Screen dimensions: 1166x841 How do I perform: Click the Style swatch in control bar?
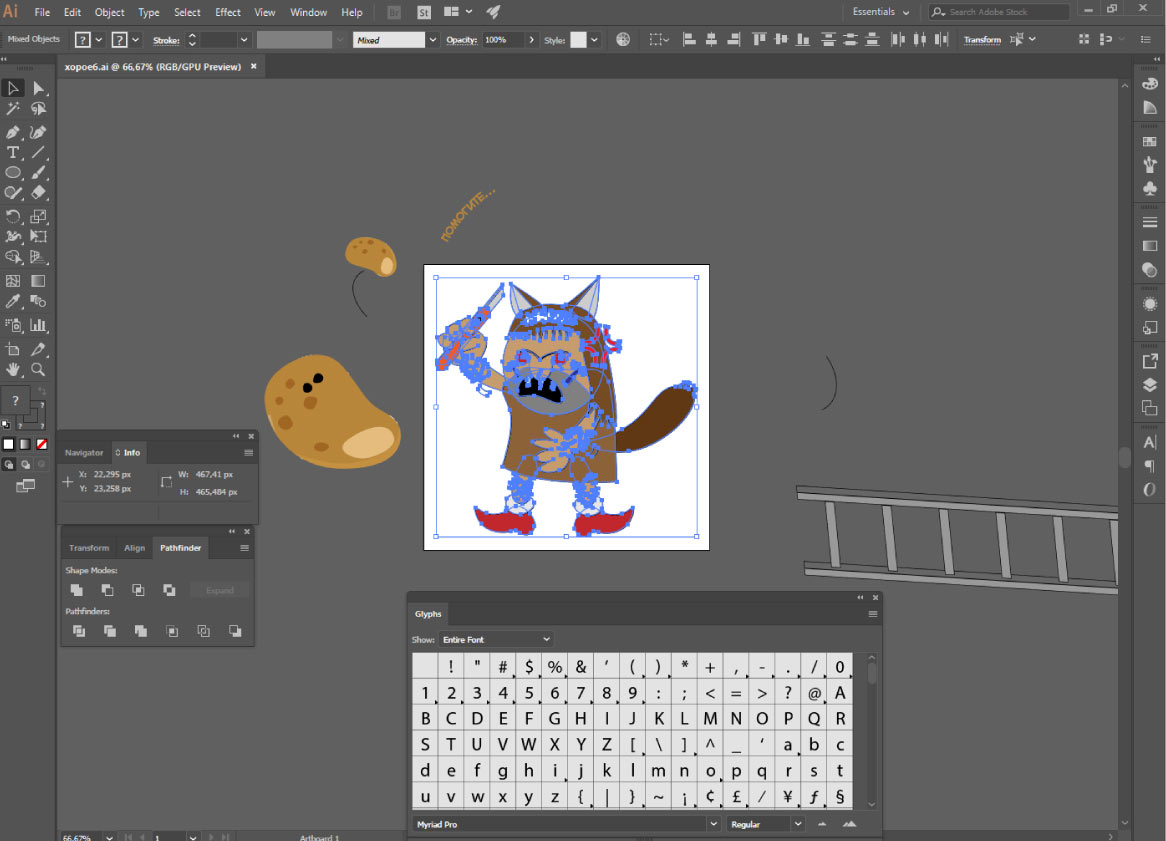point(578,40)
